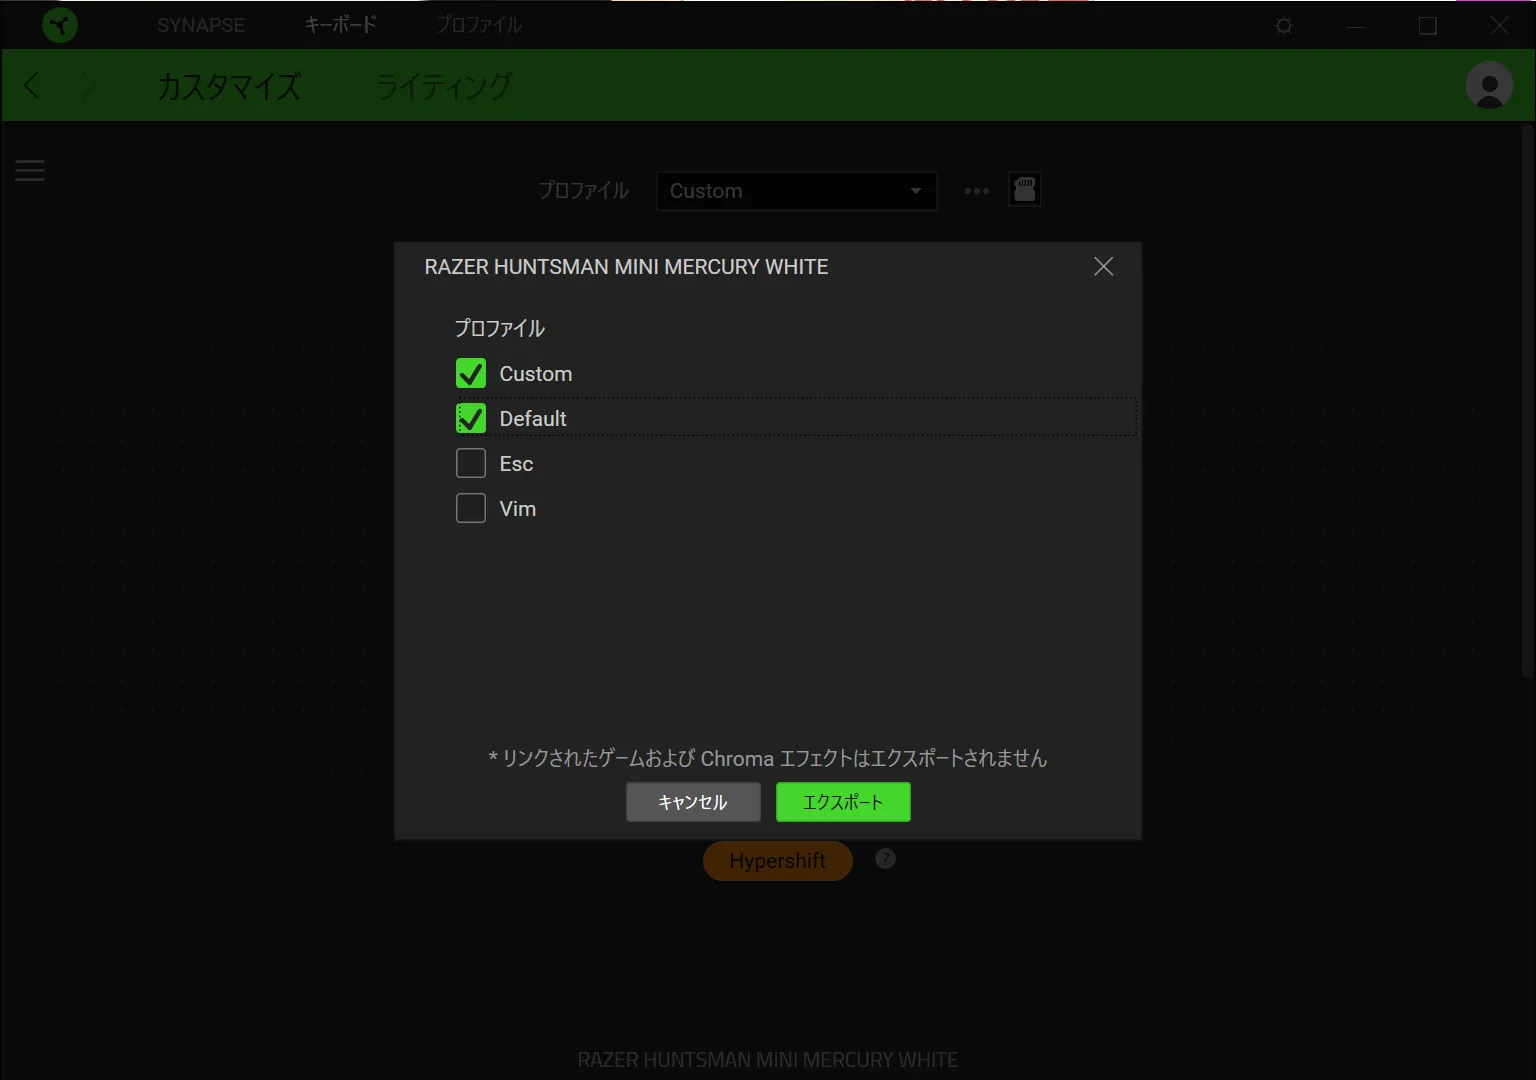Close the export profile dialog
This screenshot has width=1536, height=1080.
click(1103, 267)
